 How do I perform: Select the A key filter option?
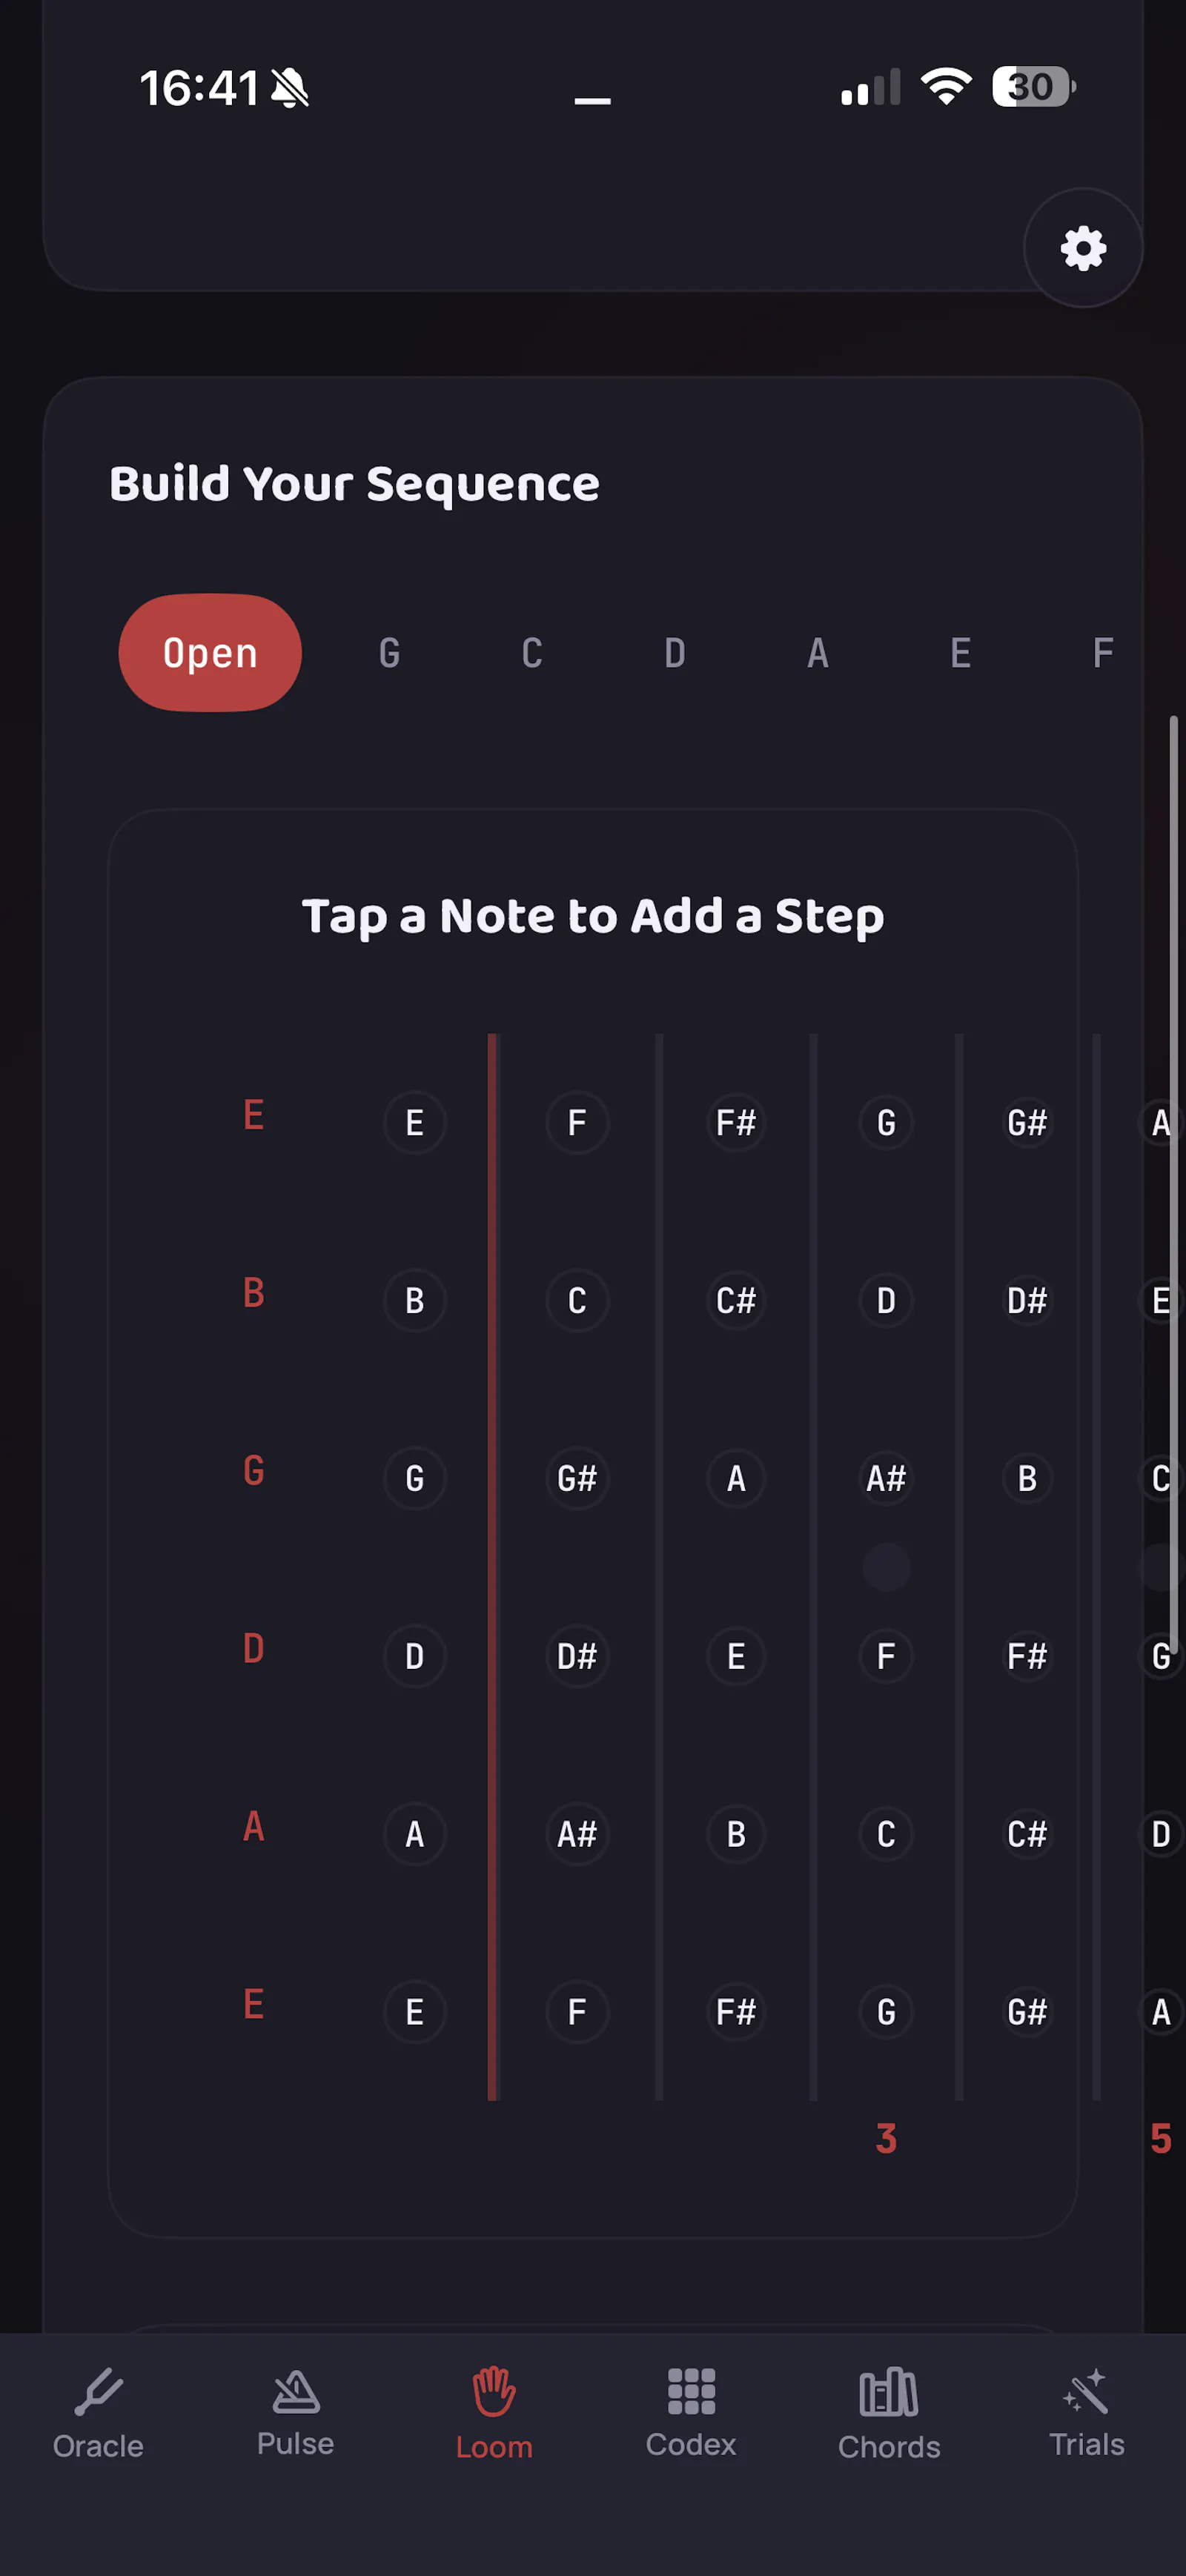pyautogui.click(x=818, y=653)
